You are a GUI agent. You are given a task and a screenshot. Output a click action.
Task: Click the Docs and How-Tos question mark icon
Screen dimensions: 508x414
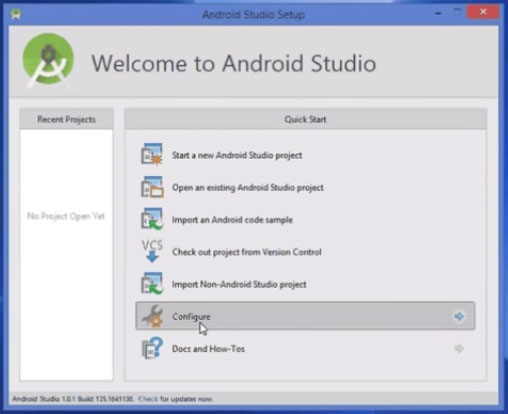(x=152, y=348)
